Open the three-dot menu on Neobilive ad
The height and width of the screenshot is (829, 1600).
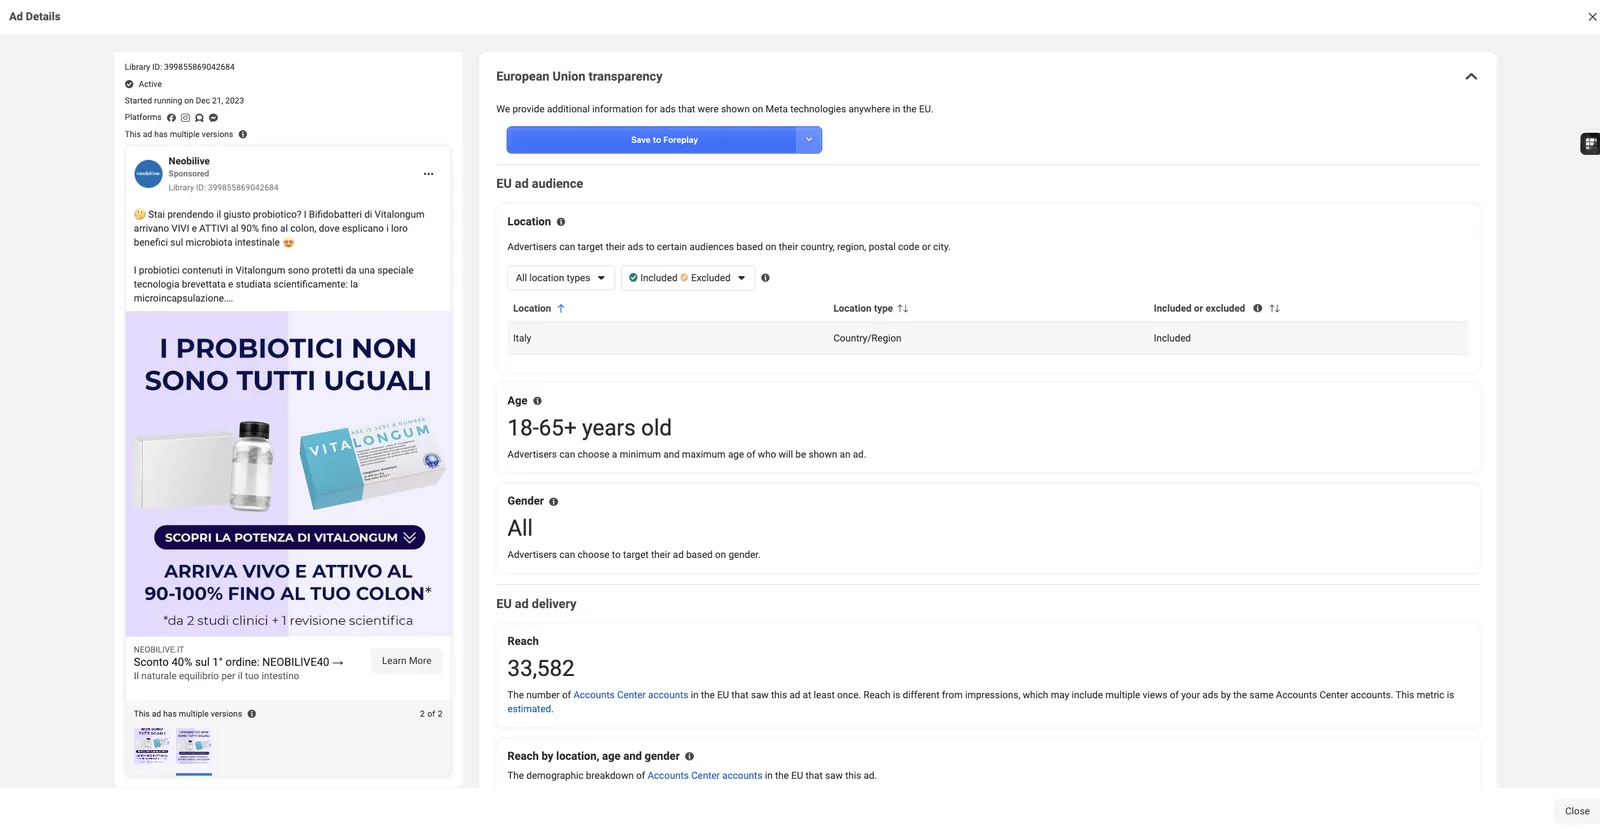click(428, 174)
